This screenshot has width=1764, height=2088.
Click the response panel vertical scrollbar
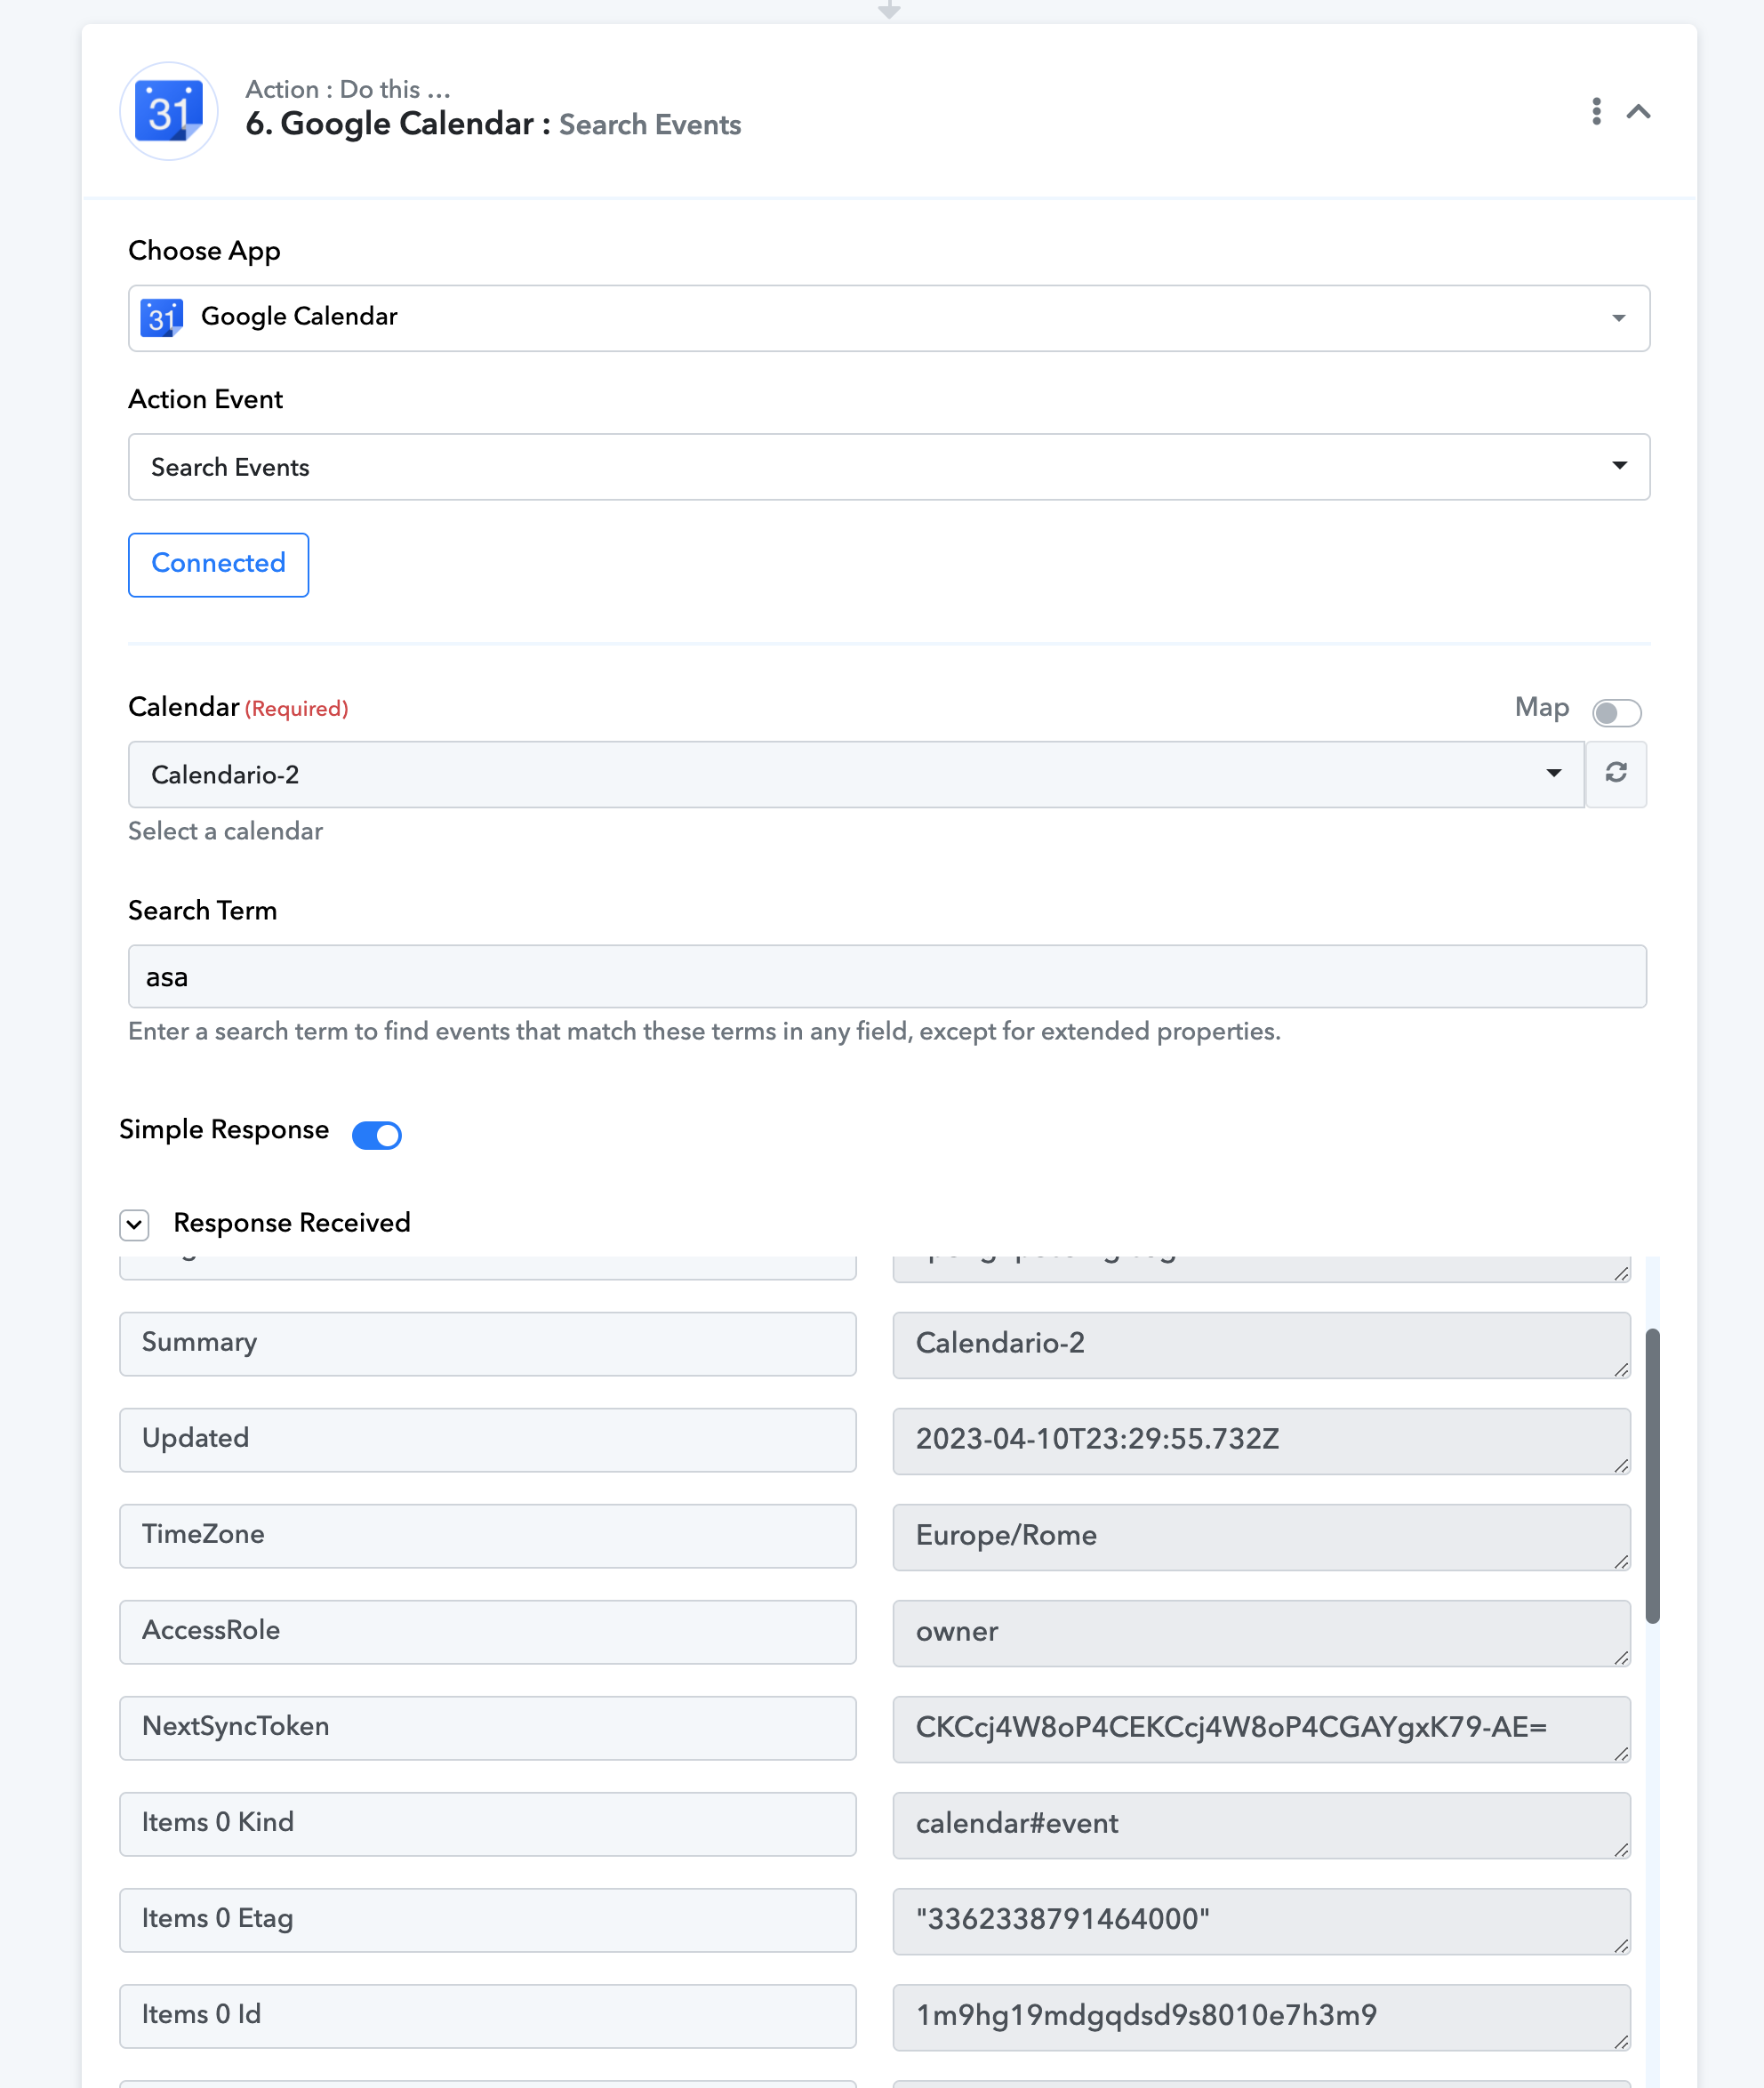point(1652,1475)
